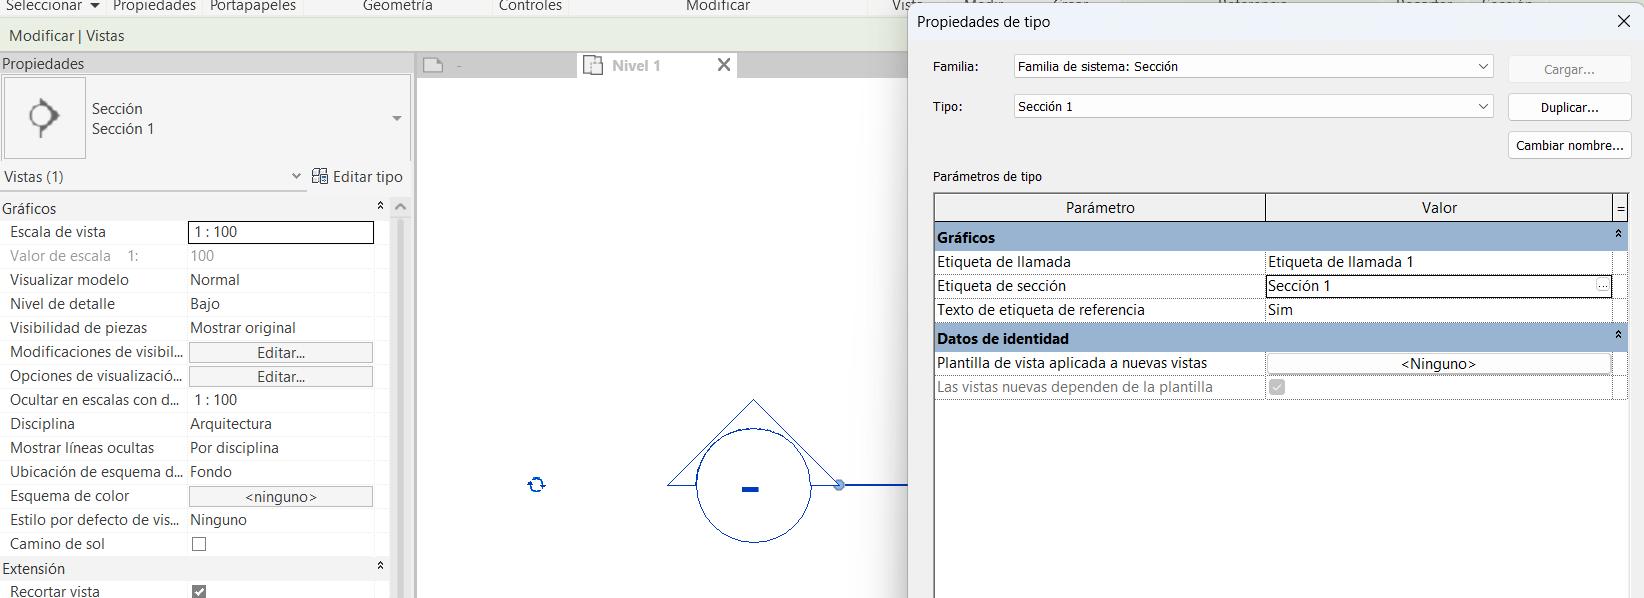Click Disciplina value Arquitectura
The width and height of the screenshot is (1644, 598).
pyautogui.click(x=281, y=424)
